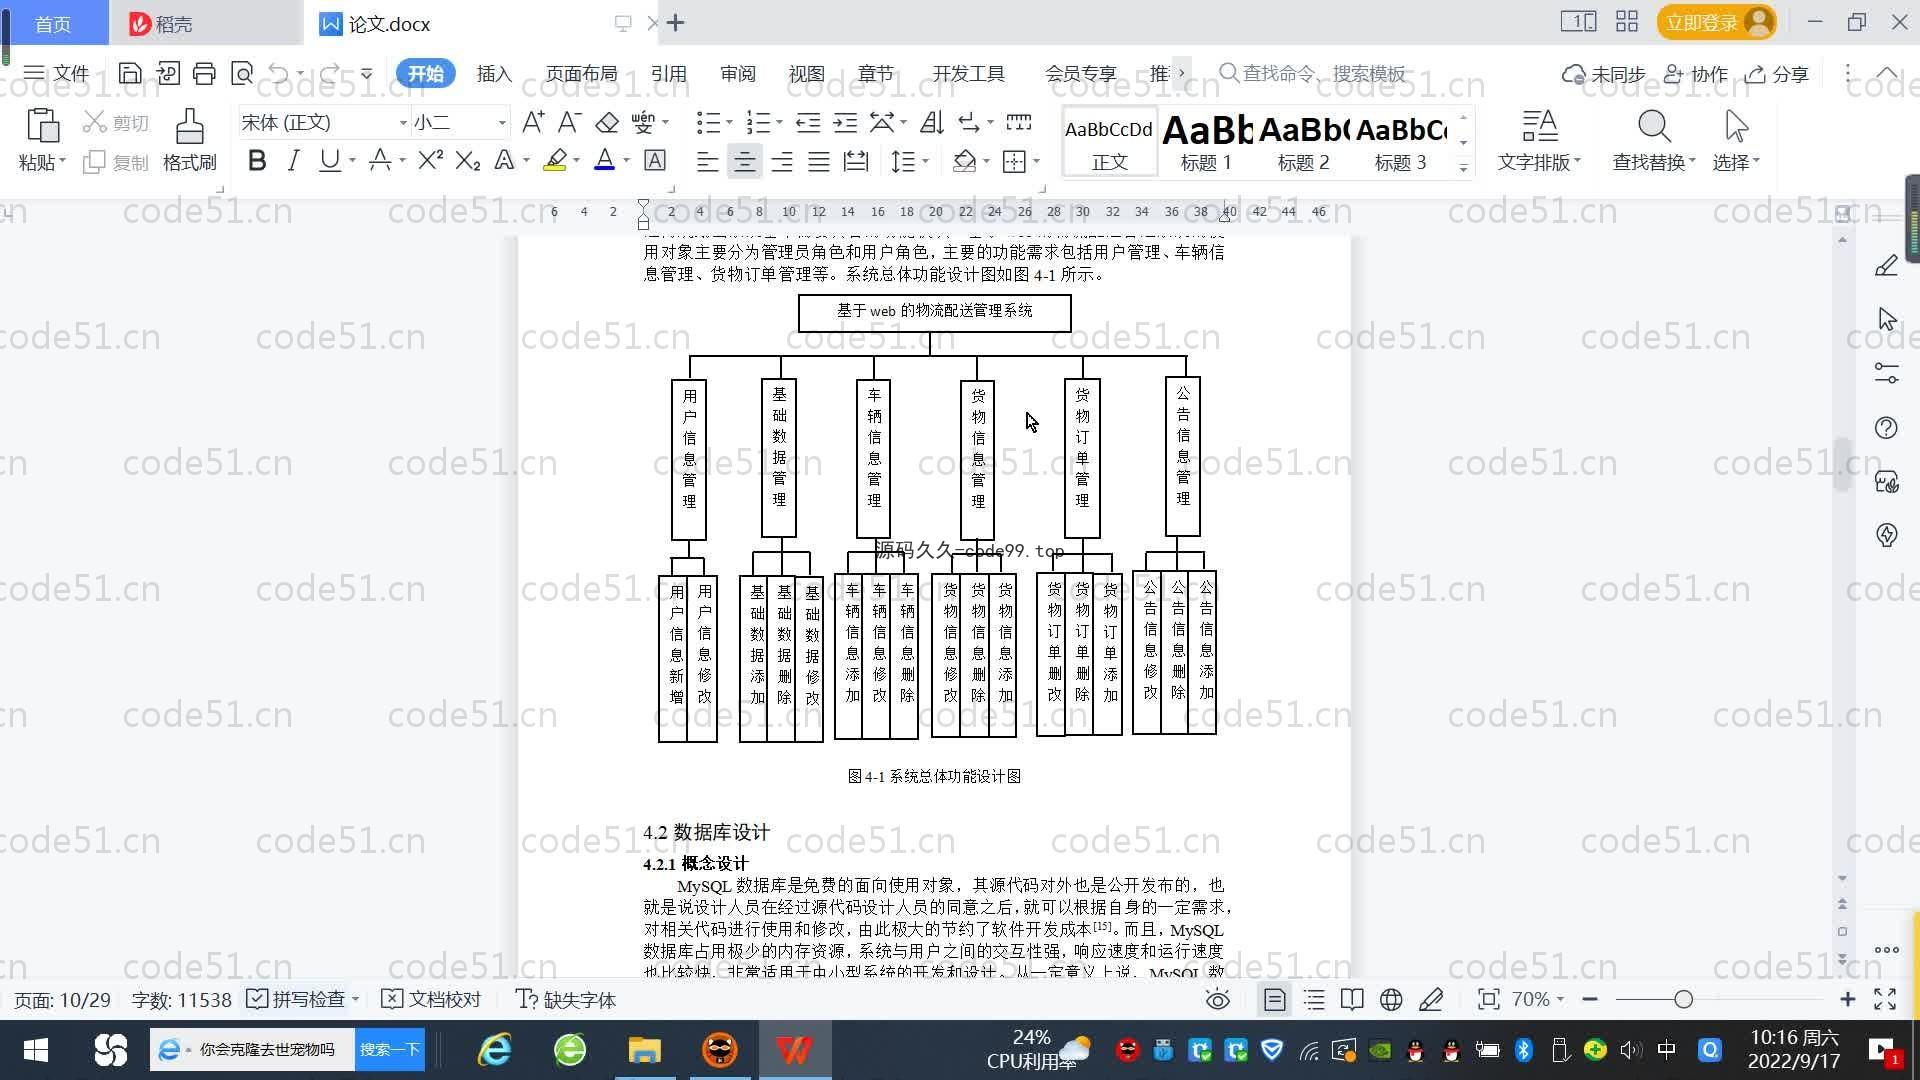Switch to the 引用 References tab
The image size is (1920, 1080).
(668, 73)
